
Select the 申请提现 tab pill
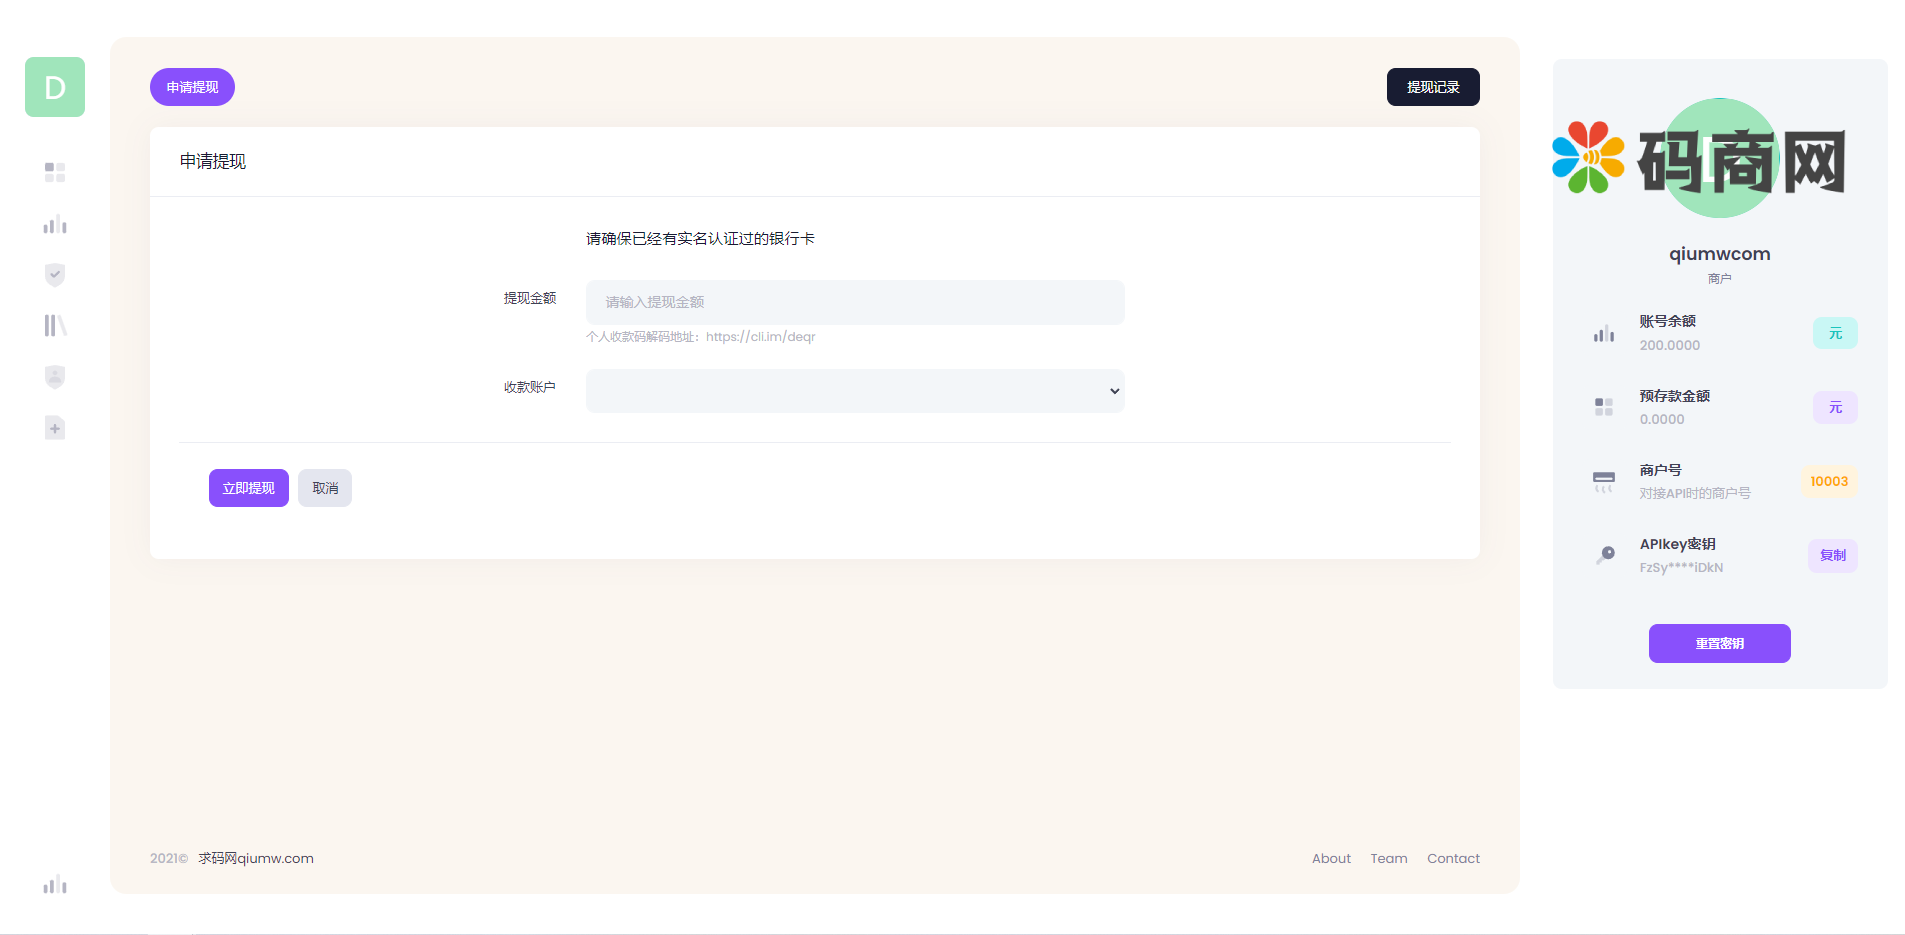[x=192, y=87]
